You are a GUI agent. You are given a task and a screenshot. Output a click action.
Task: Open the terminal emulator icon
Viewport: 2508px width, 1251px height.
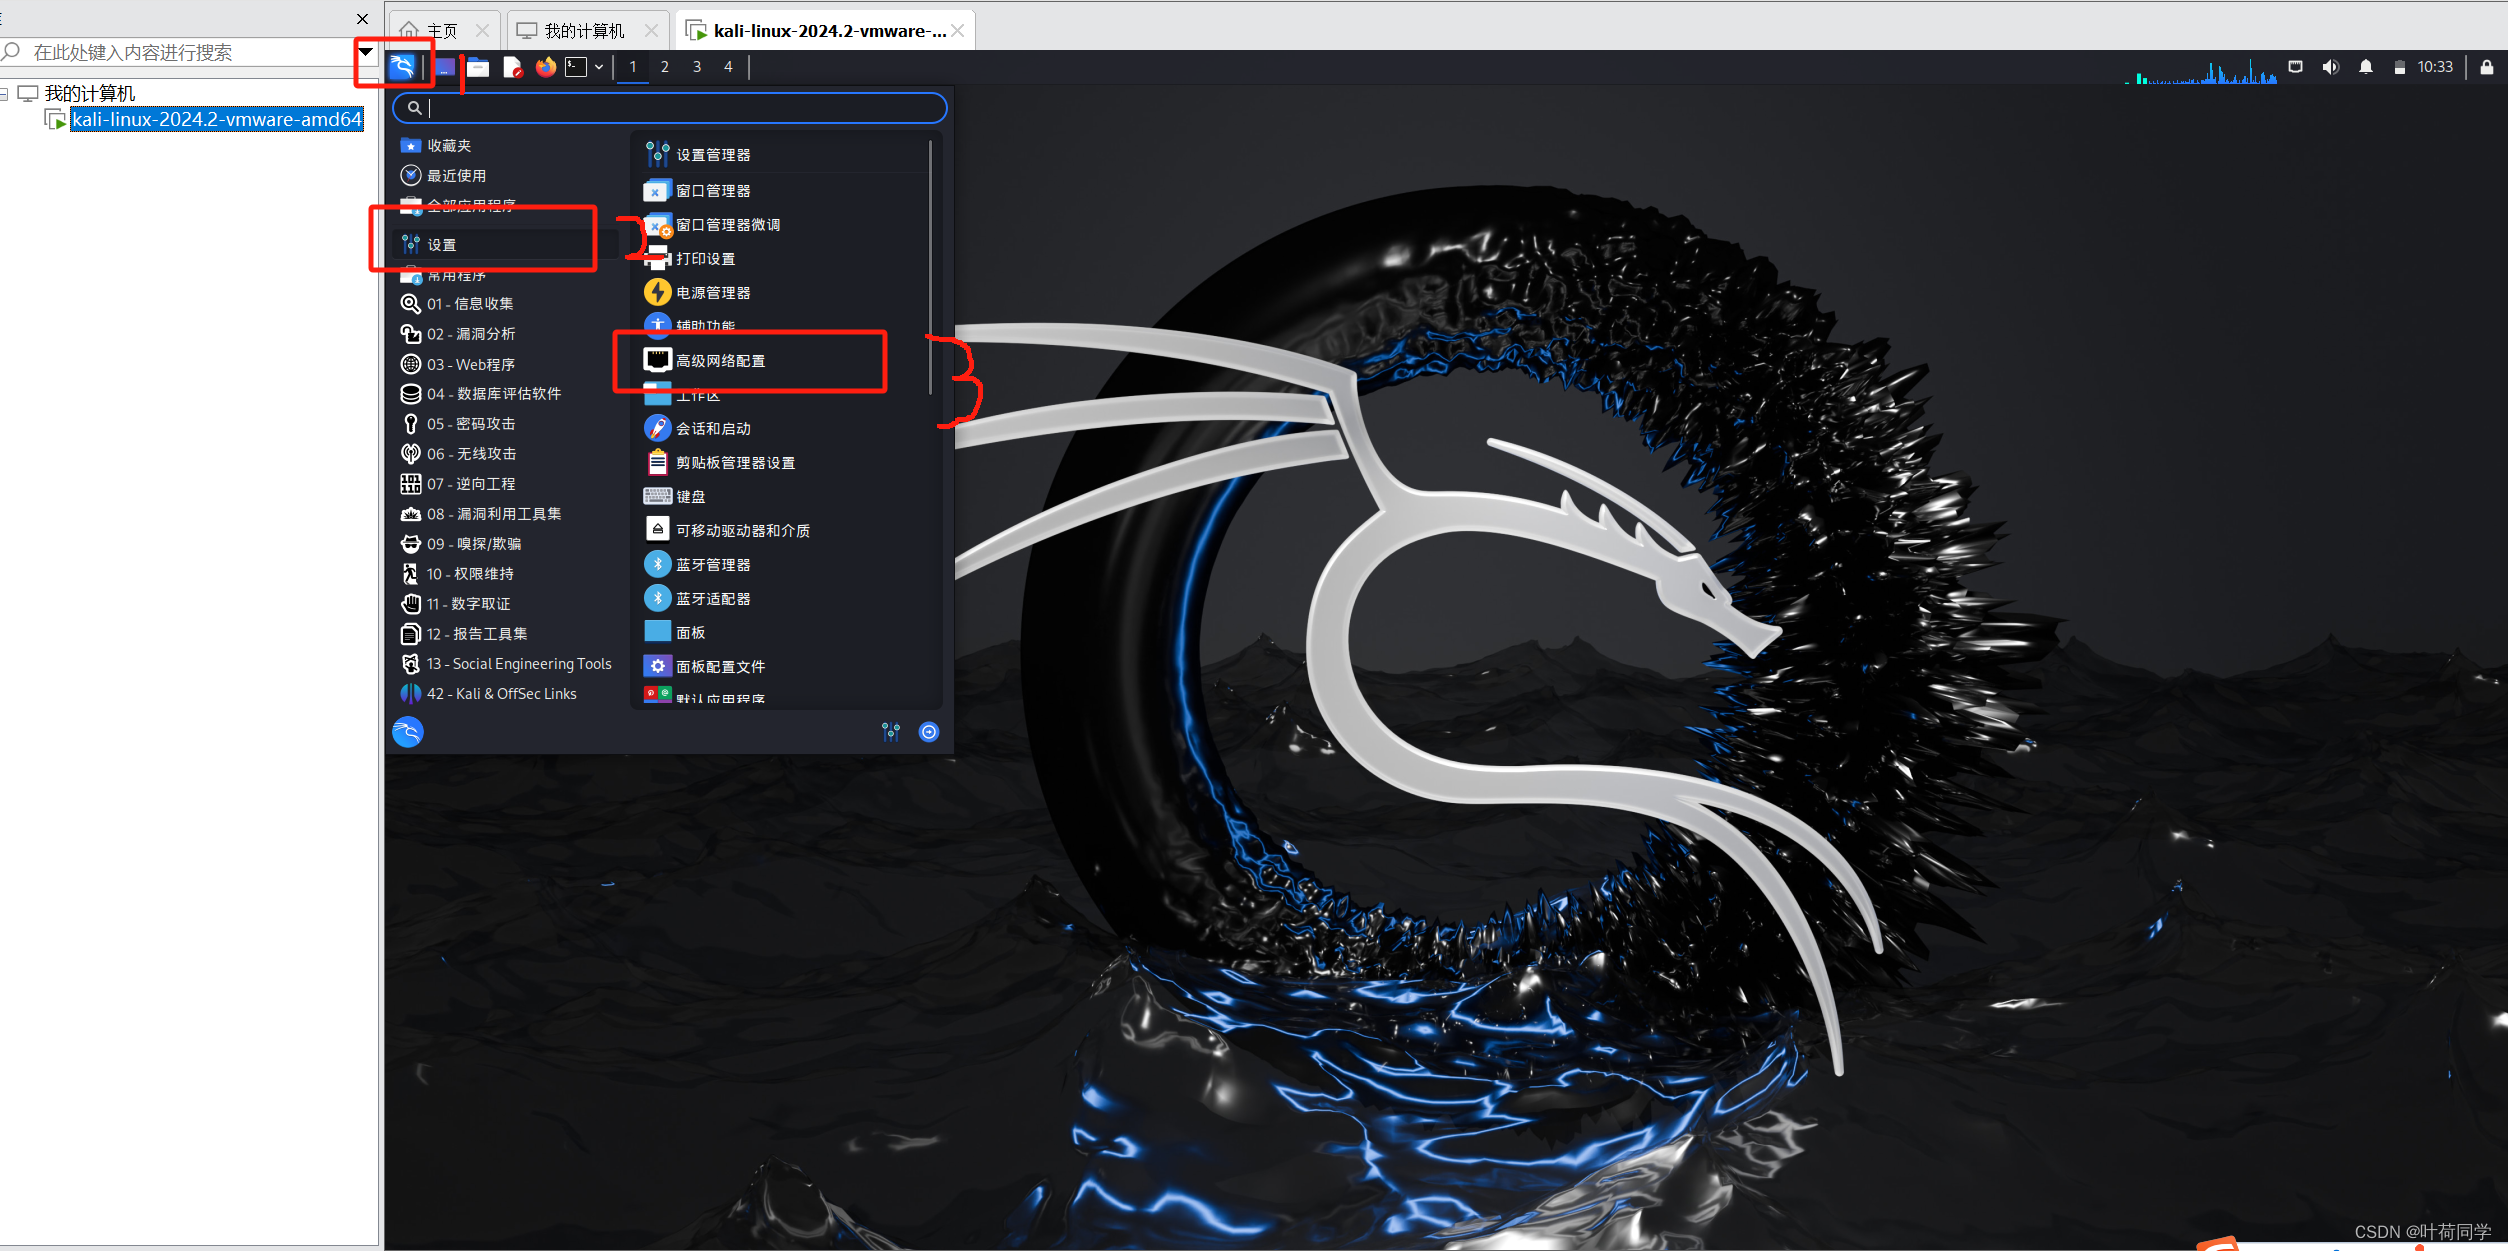pos(576,67)
